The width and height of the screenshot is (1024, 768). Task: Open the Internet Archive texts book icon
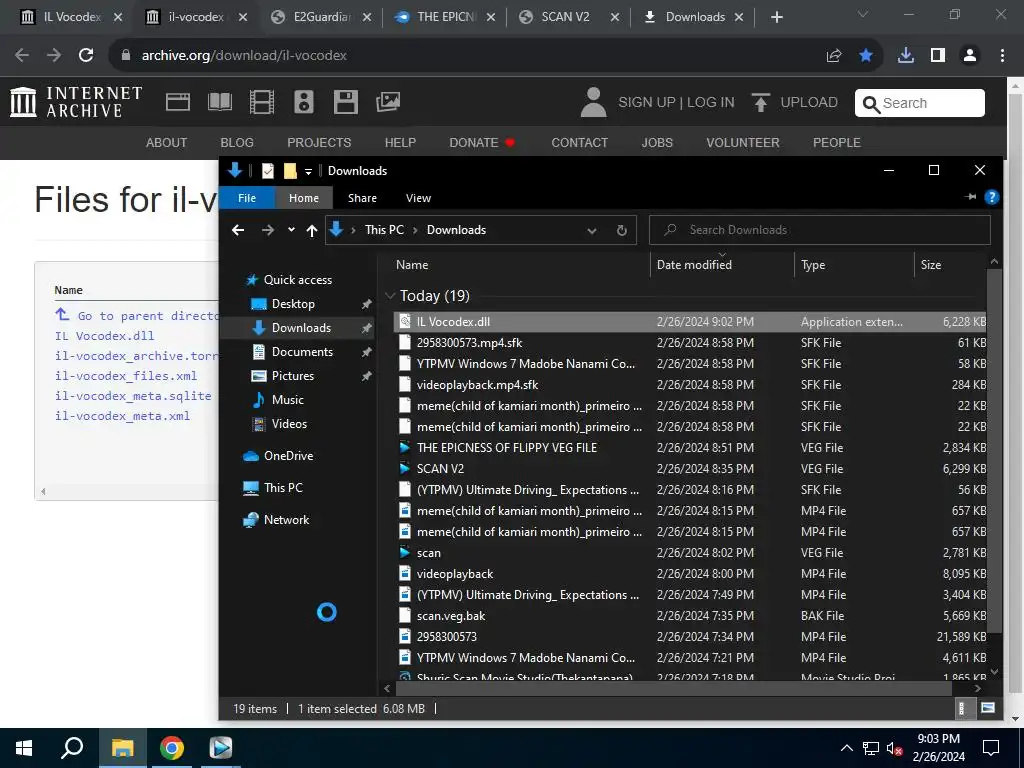pos(220,102)
